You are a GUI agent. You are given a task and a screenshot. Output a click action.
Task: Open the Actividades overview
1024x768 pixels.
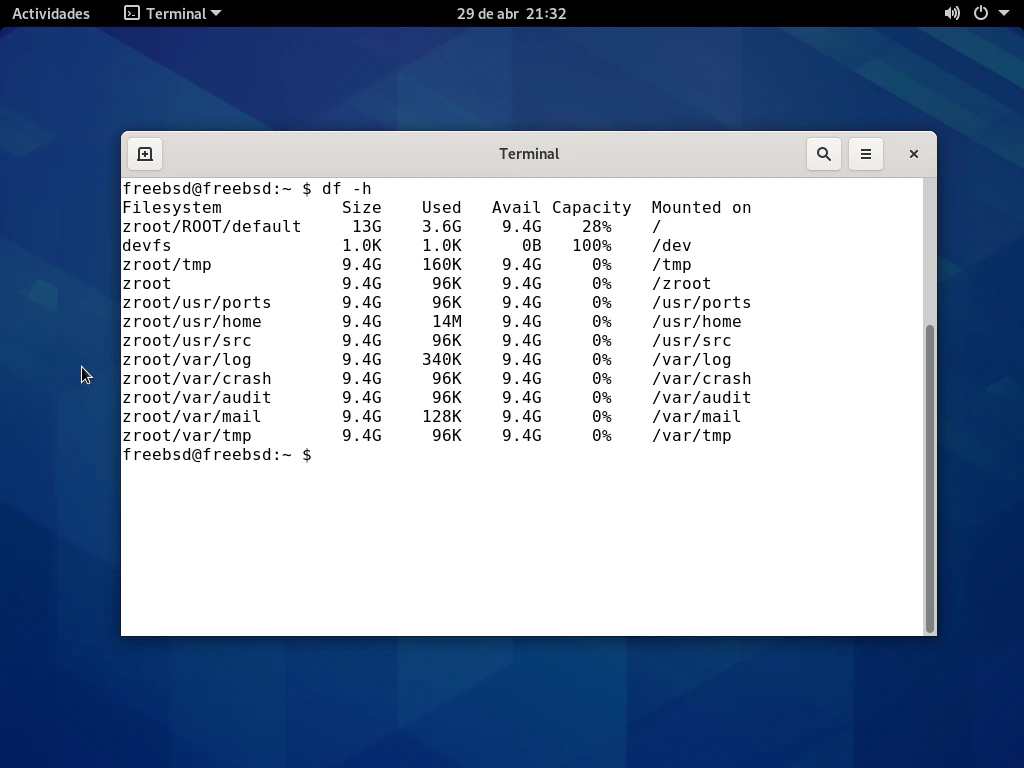pos(51,13)
